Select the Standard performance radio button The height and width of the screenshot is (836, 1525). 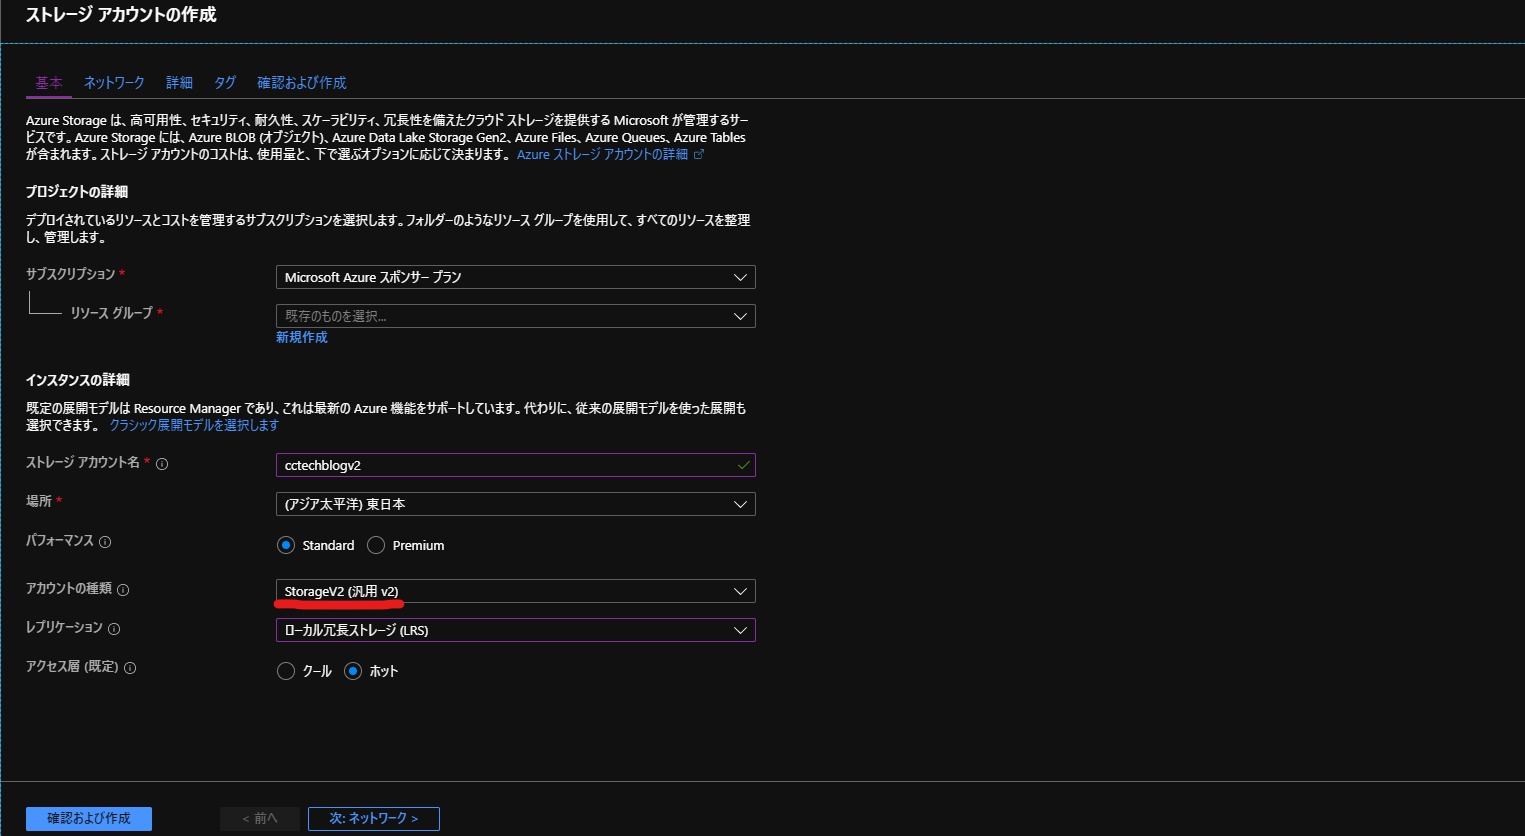click(286, 545)
